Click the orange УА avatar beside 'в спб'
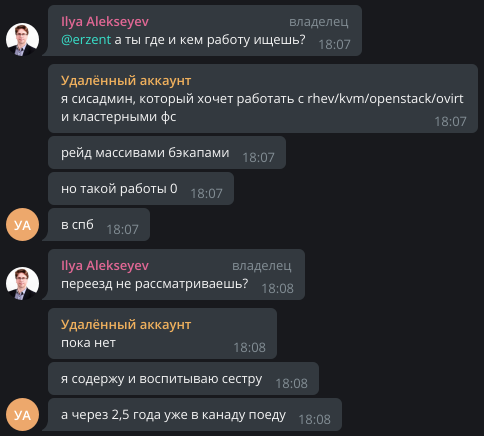Viewport: 484px width, 436px height. coord(22,224)
